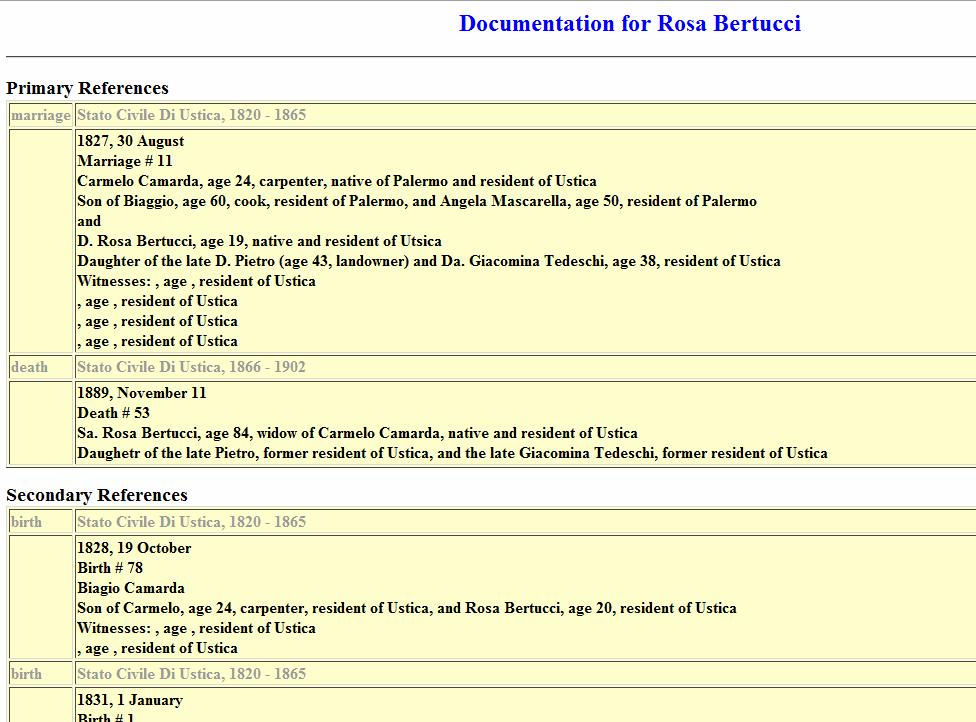
Task: Click the 'Documentation for Rosa Bertucci' heading
Action: pos(629,24)
